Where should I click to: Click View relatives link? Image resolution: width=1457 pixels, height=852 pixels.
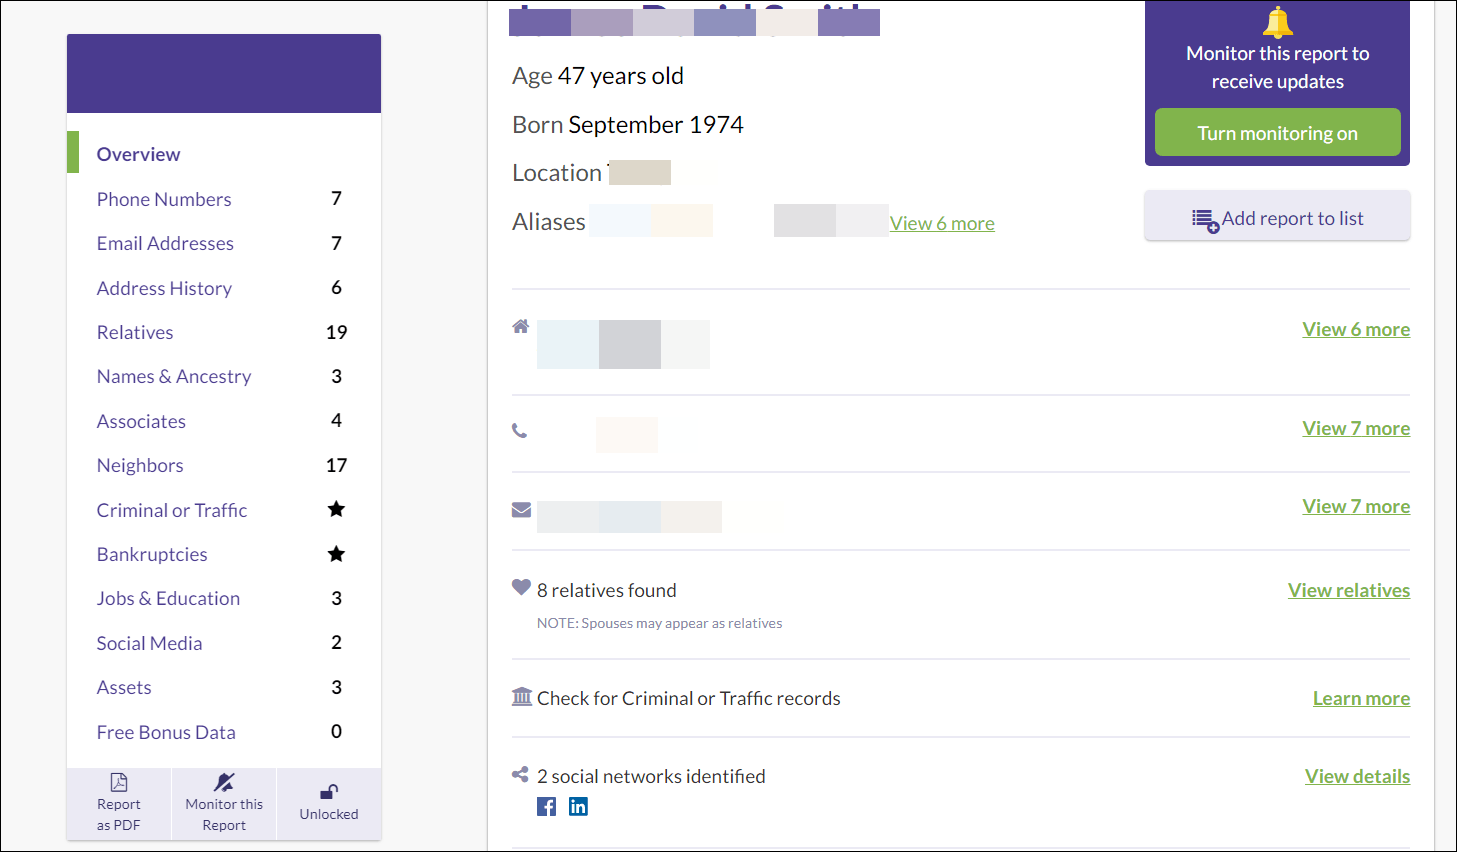pyautogui.click(x=1349, y=590)
